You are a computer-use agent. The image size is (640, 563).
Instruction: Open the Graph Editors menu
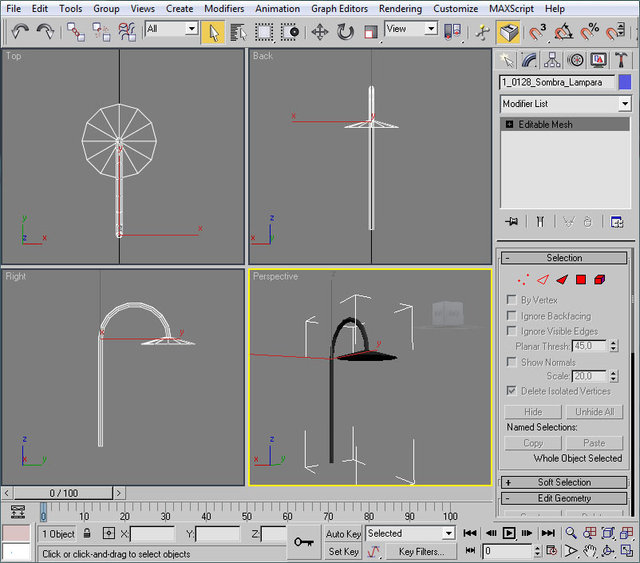pyautogui.click(x=339, y=8)
